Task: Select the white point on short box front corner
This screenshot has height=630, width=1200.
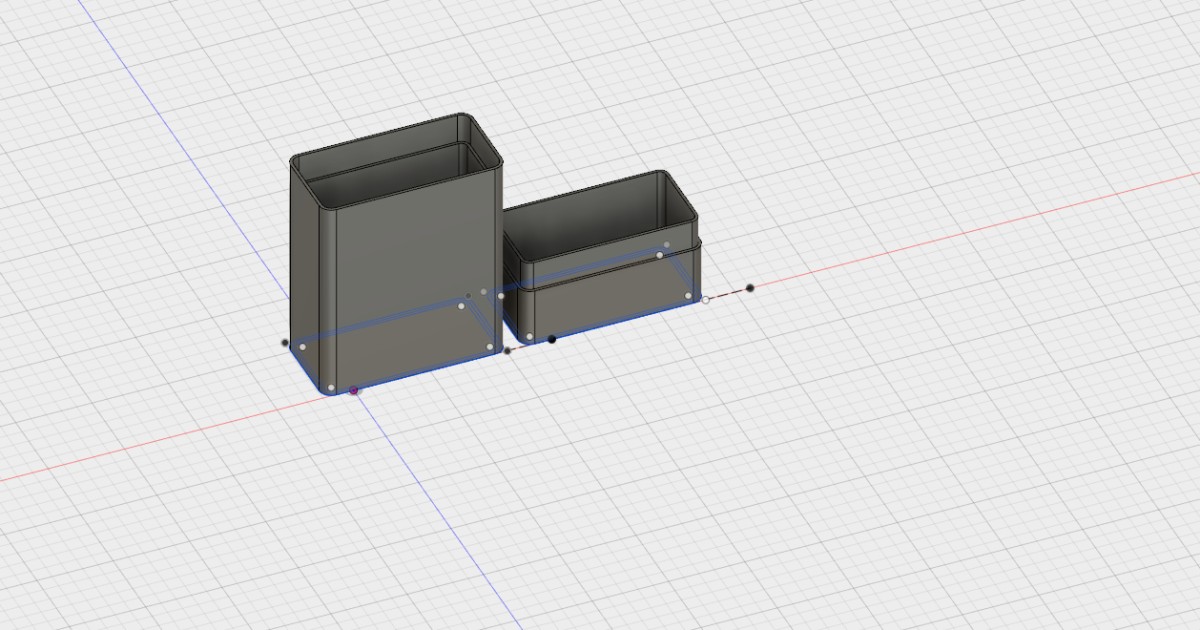Action: 530,336
